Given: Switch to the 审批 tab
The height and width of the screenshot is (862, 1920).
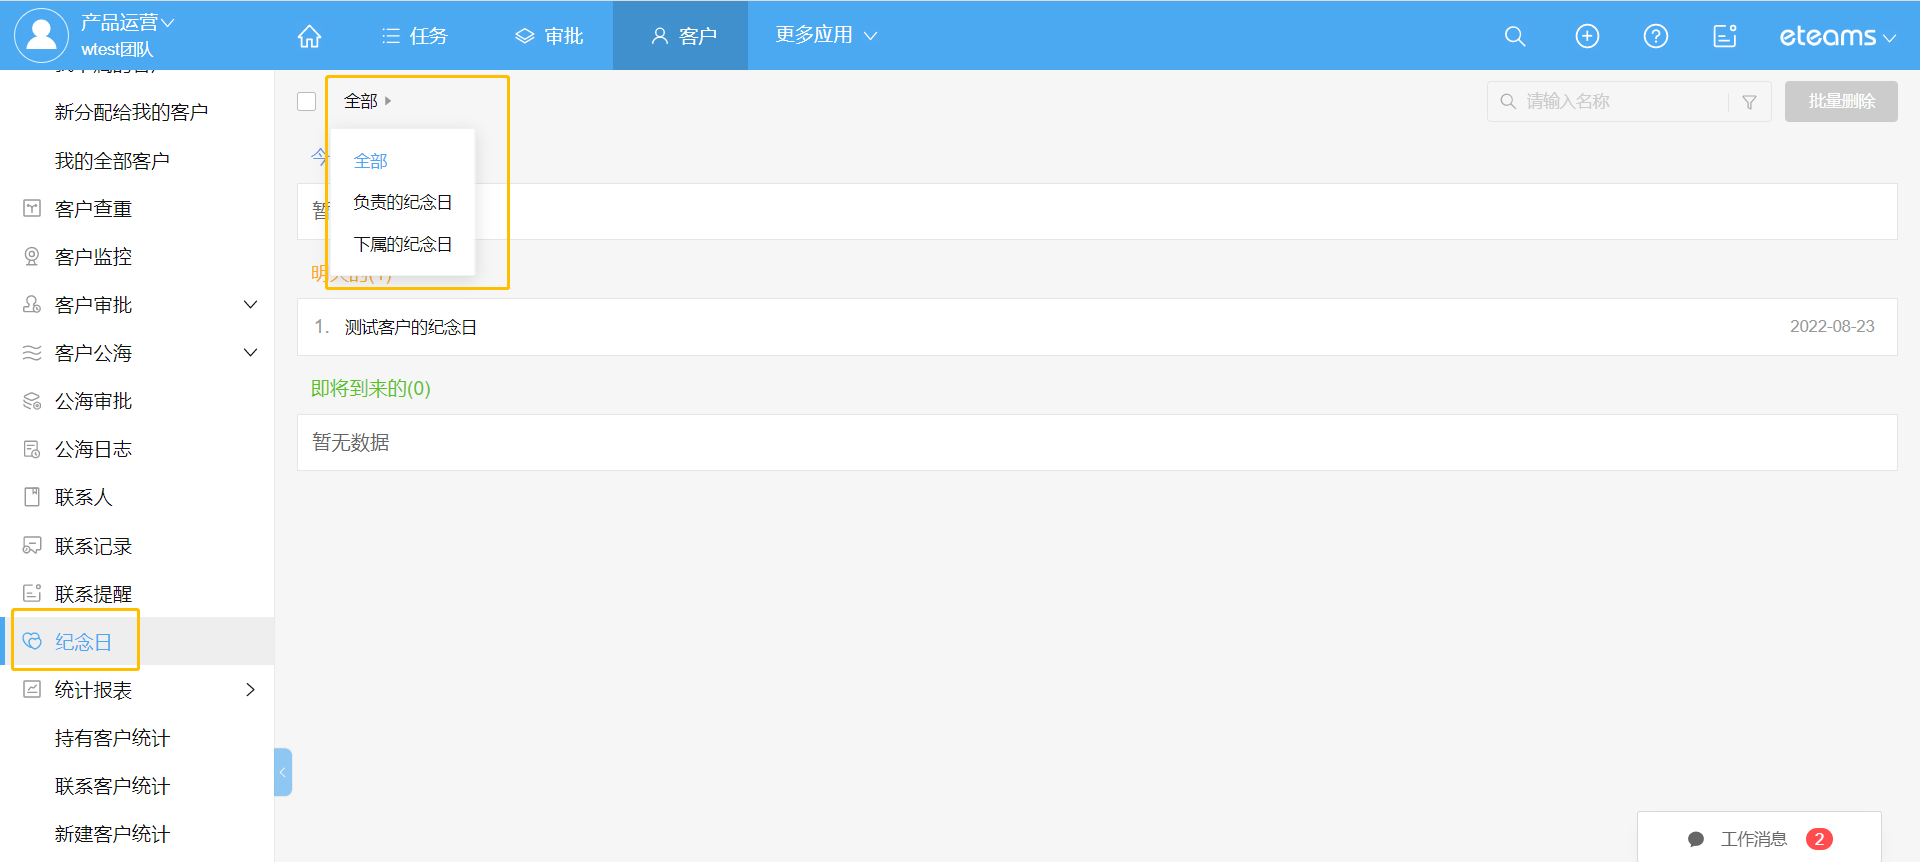Looking at the screenshot, I should coord(549,36).
